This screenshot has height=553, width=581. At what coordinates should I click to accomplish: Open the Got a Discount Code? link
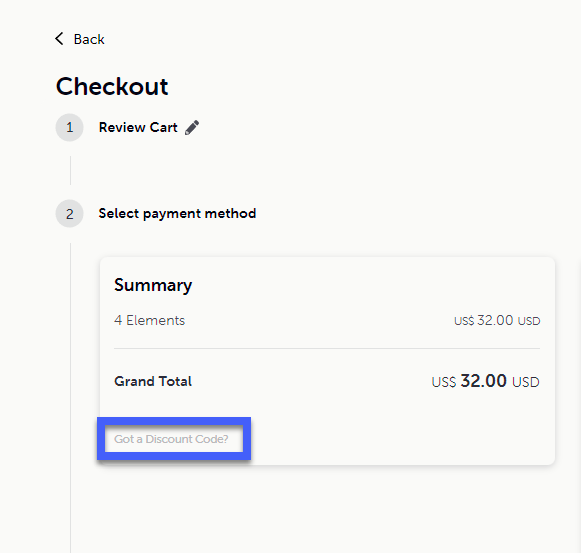click(x=171, y=439)
